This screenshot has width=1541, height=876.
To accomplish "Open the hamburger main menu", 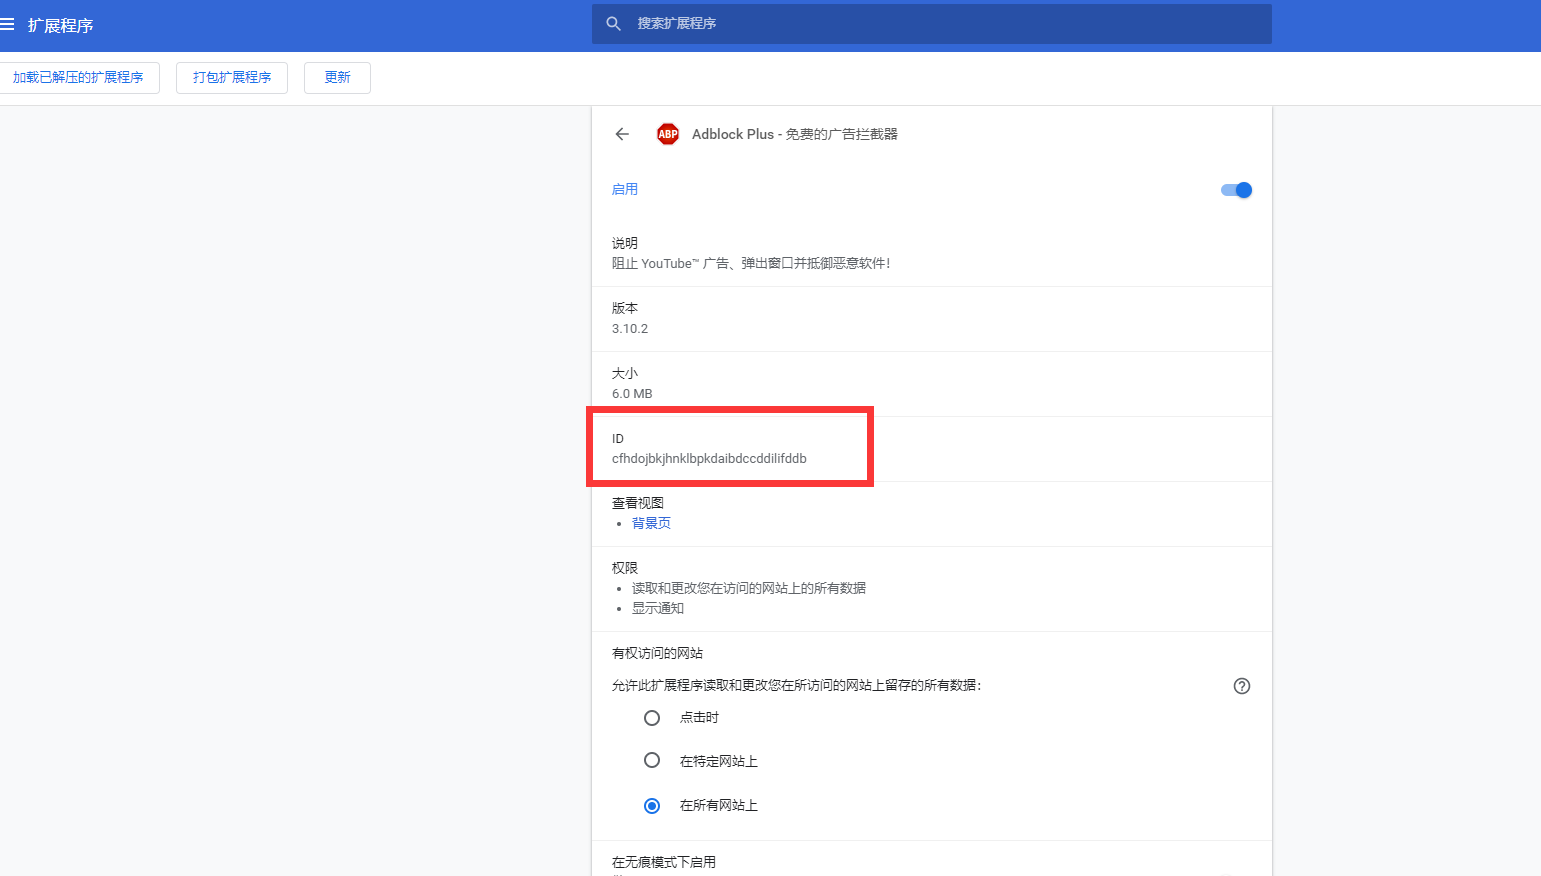I will 7,24.
